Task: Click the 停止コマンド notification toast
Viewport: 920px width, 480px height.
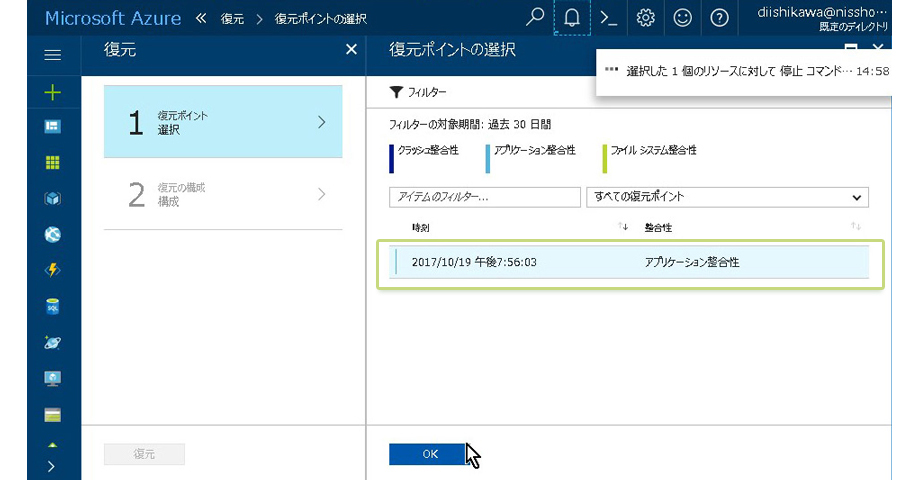Action: coord(743,72)
